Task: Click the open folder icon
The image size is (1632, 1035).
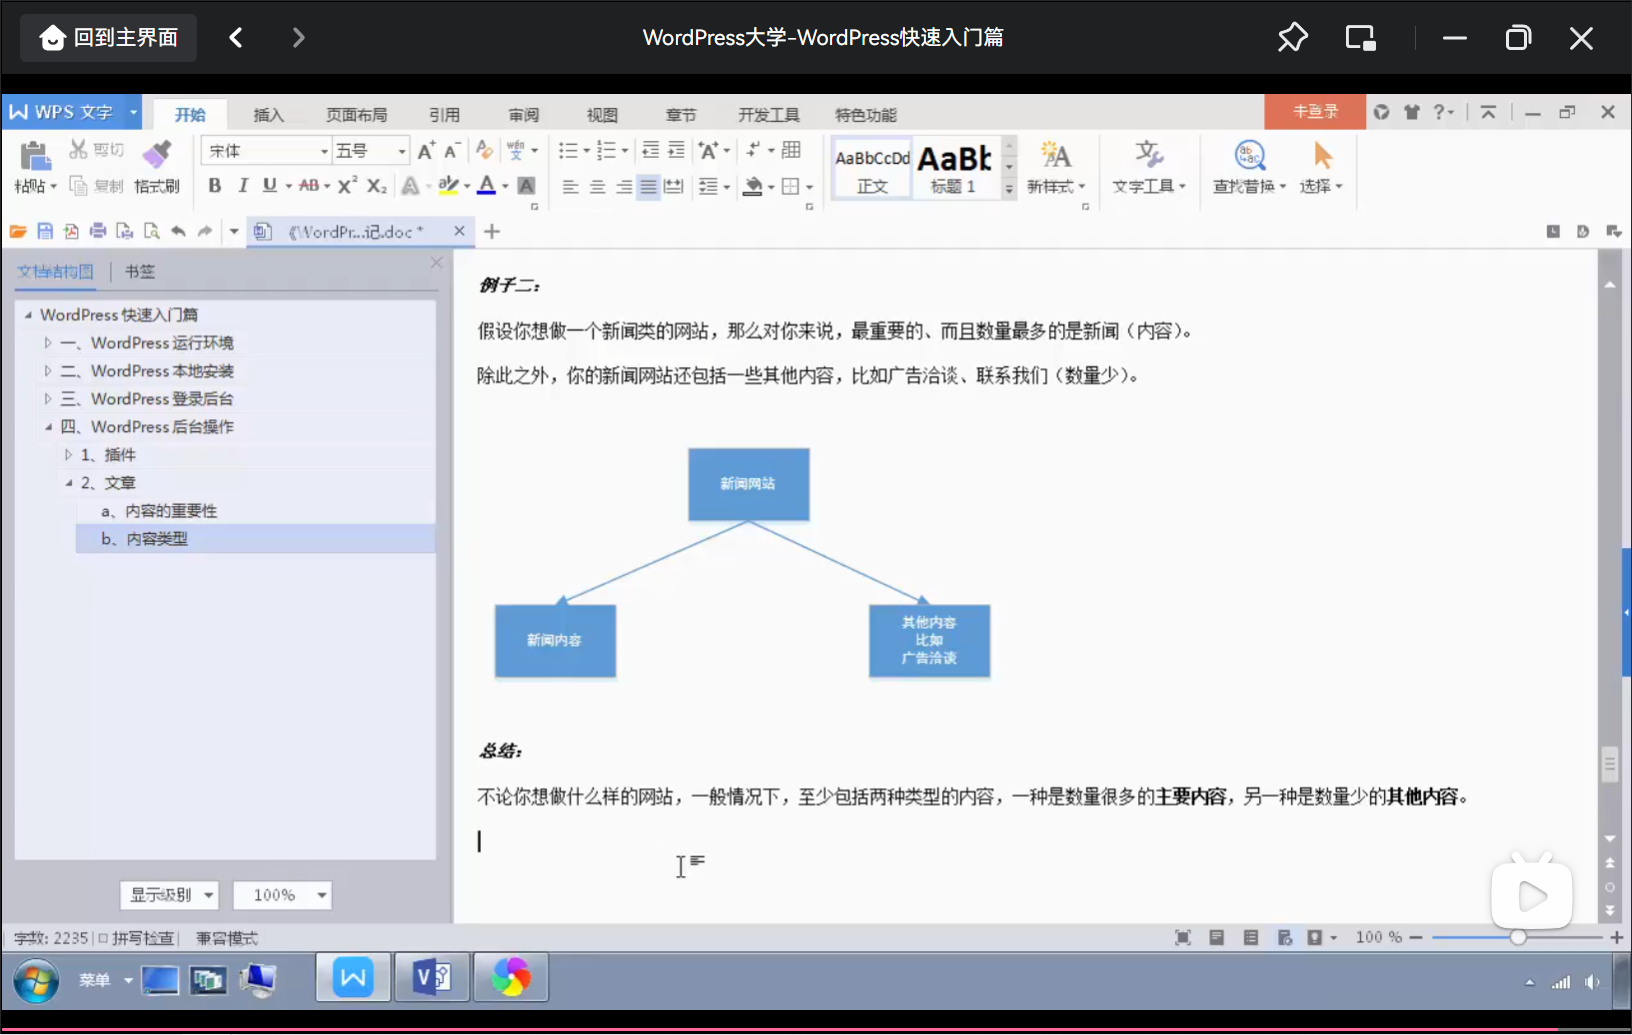Action: pyautogui.click(x=18, y=232)
